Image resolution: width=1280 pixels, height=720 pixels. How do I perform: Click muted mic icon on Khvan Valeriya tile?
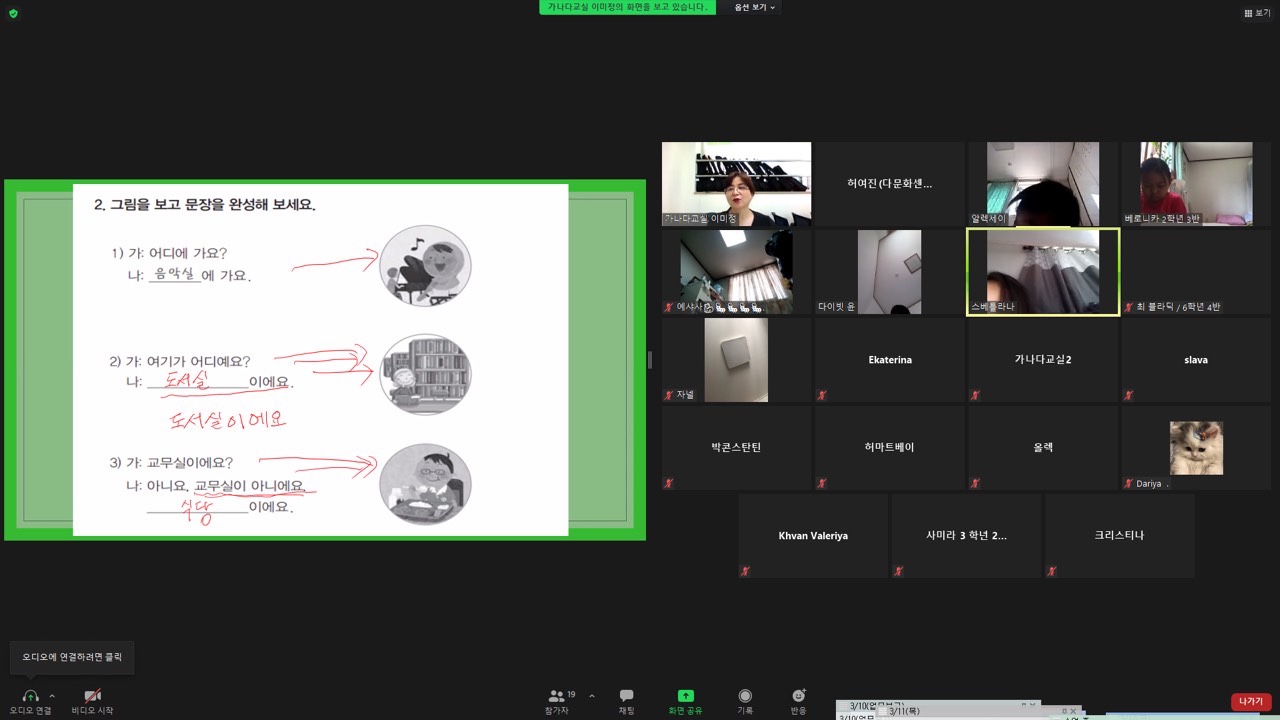746,571
